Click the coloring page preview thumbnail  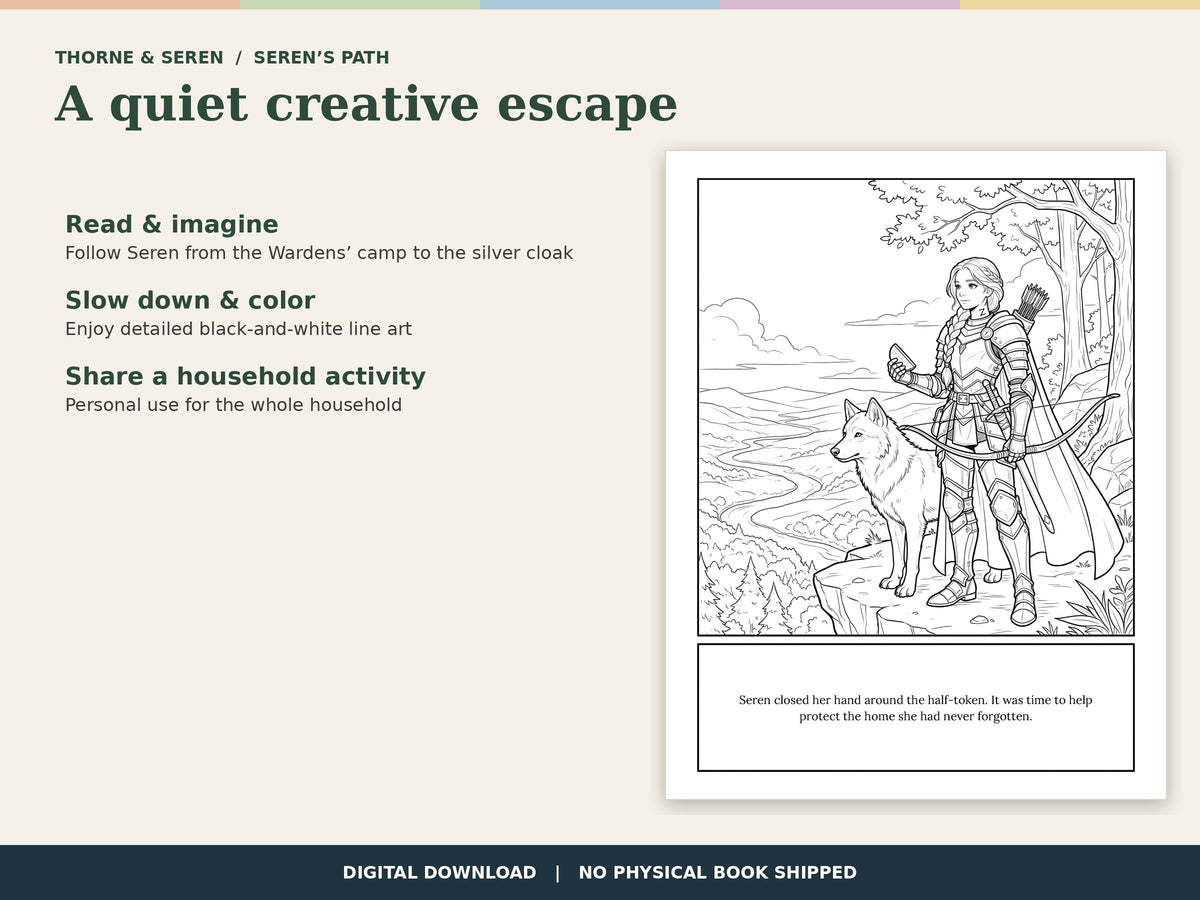916,475
